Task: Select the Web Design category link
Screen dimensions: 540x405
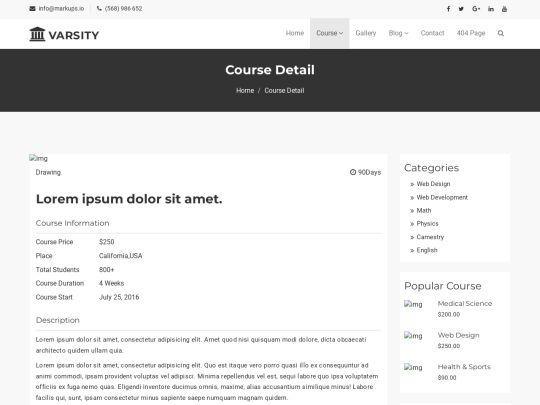Action: (x=433, y=184)
